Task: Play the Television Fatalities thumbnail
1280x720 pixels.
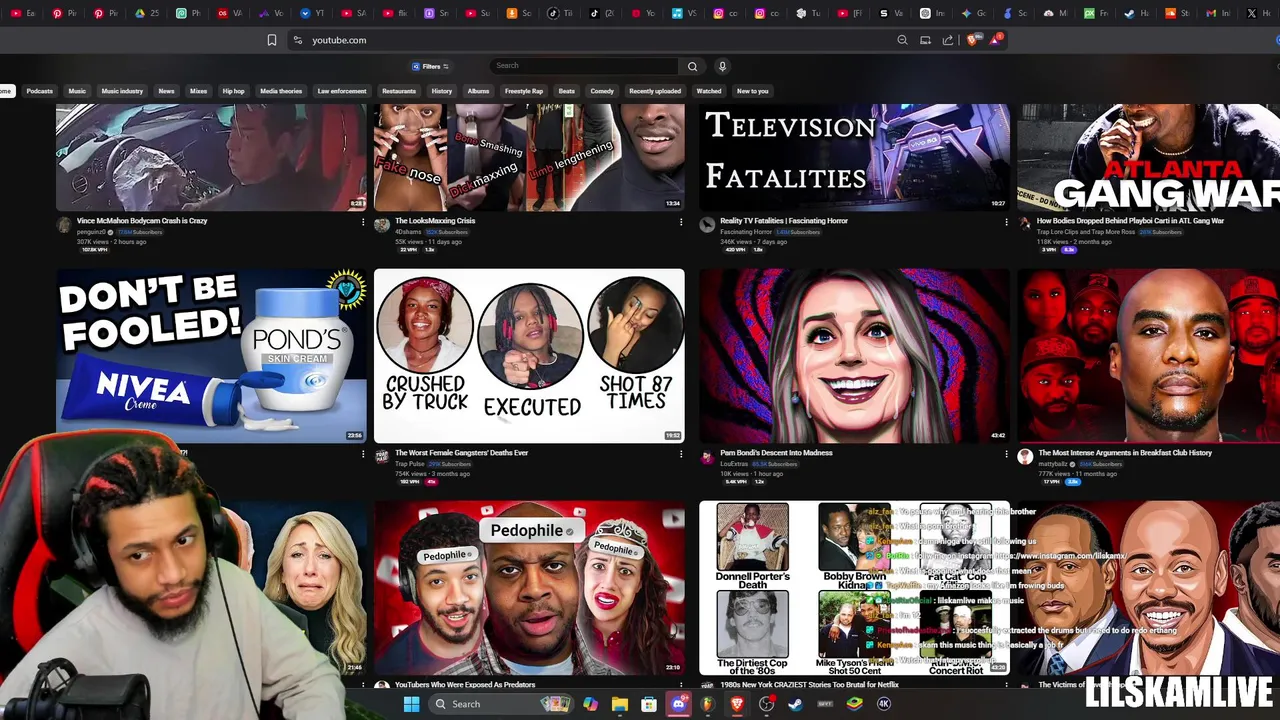Action: click(854, 157)
